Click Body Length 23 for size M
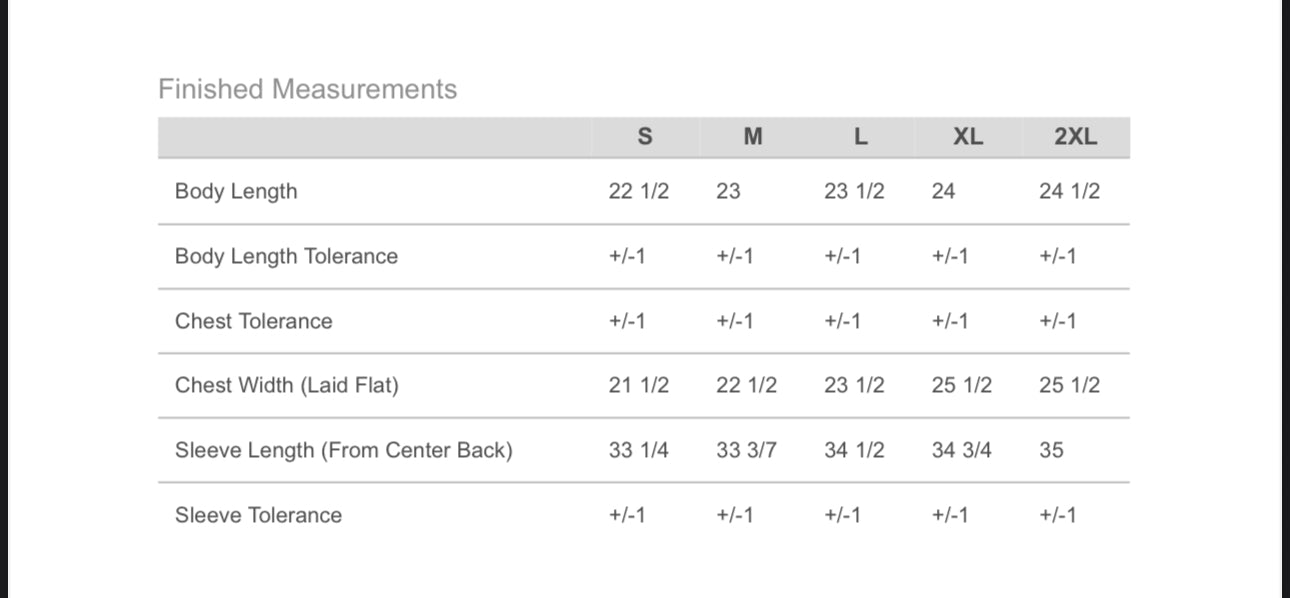Viewport: 1290px width, 598px height. (728, 191)
